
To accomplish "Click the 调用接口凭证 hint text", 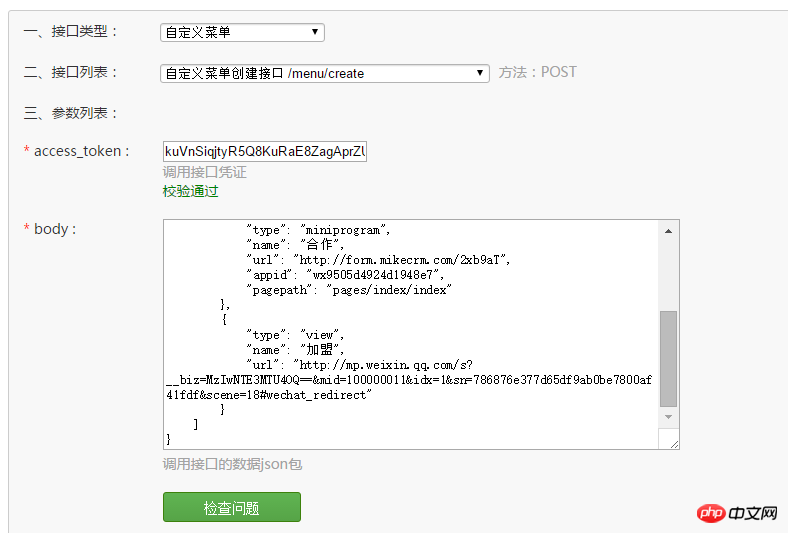I will [x=204, y=172].
